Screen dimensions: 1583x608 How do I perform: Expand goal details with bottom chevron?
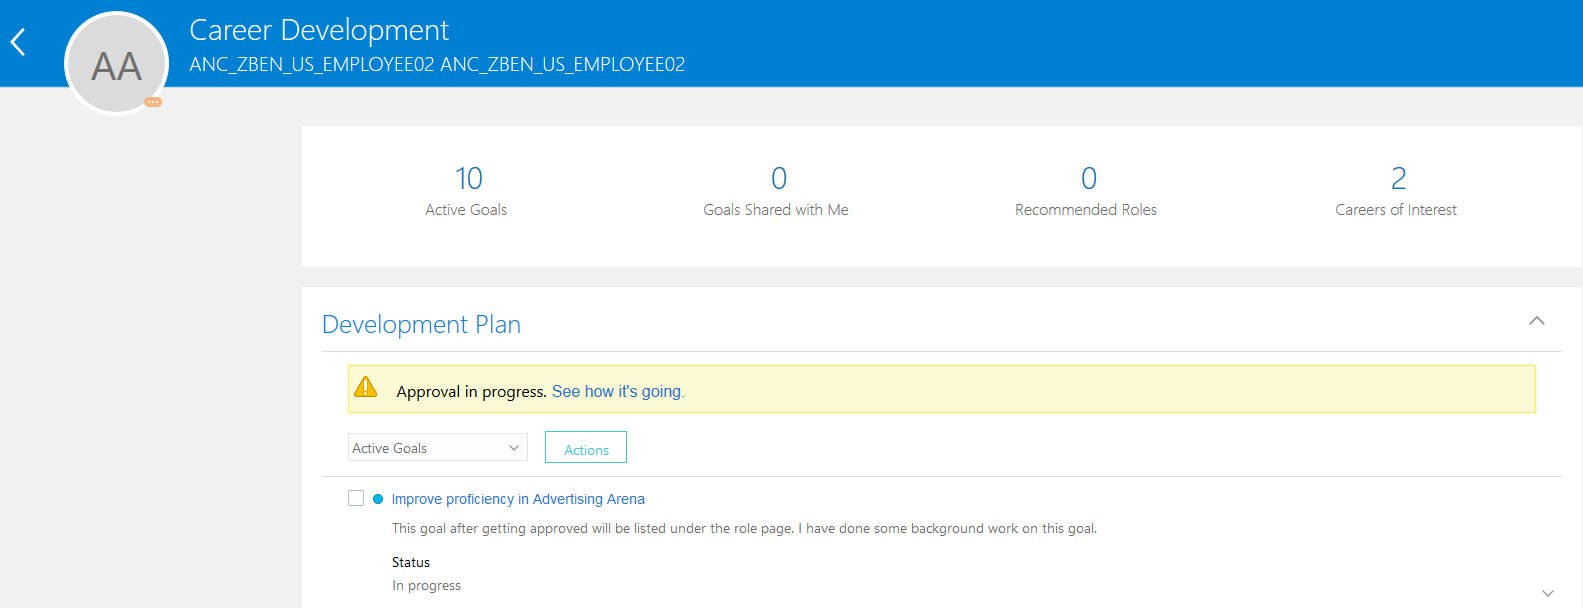point(1548,593)
